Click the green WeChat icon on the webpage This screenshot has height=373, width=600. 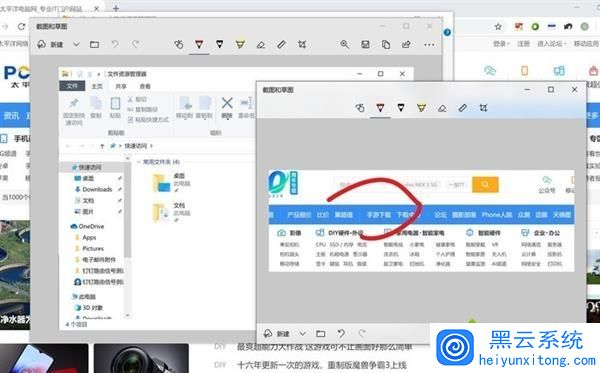point(490,70)
